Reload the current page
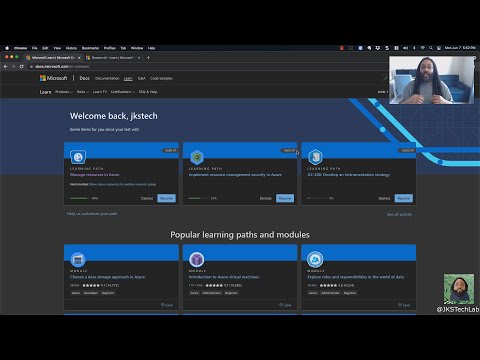The height and width of the screenshot is (360, 480). coord(21,66)
